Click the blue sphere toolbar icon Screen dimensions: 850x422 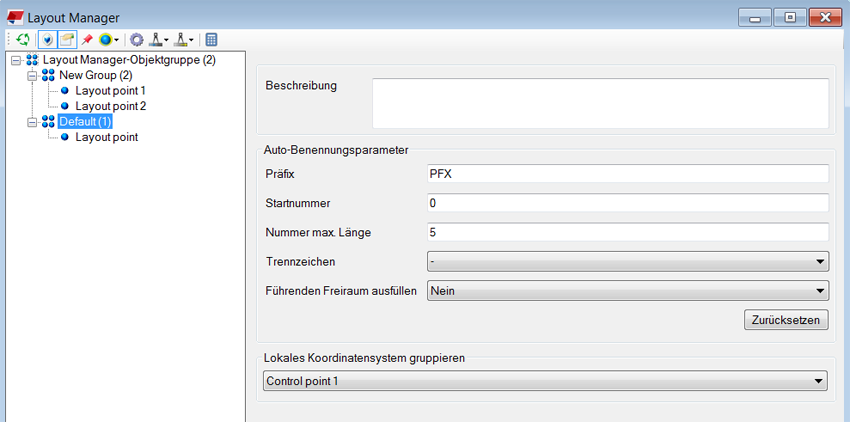click(105, 40)
